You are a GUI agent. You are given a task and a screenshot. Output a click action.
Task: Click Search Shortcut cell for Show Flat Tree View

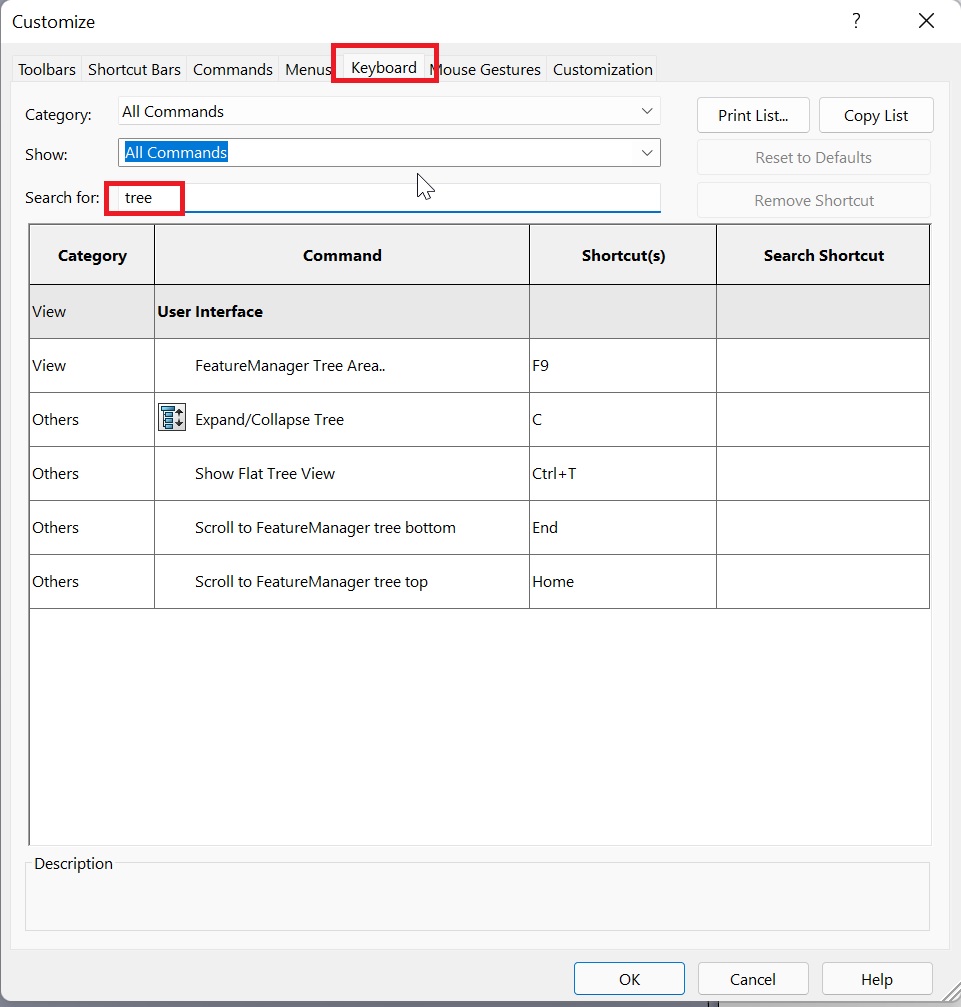pos(823,473)
